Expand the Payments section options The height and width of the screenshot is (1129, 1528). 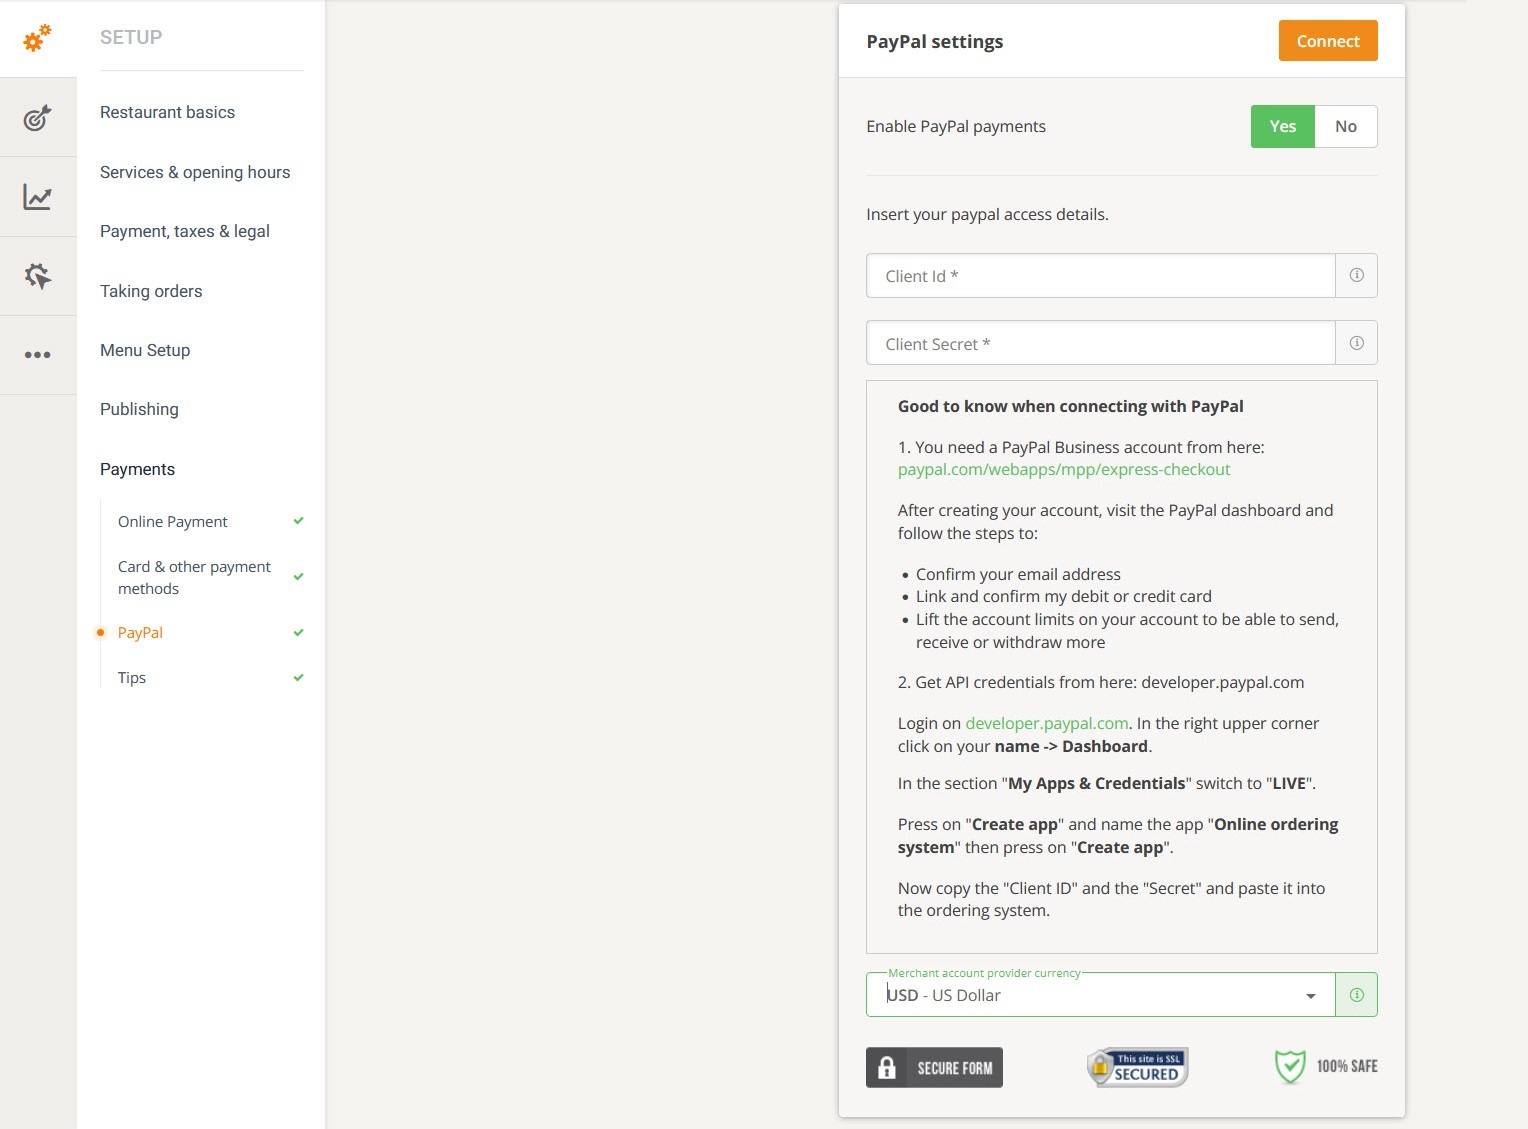137,469
